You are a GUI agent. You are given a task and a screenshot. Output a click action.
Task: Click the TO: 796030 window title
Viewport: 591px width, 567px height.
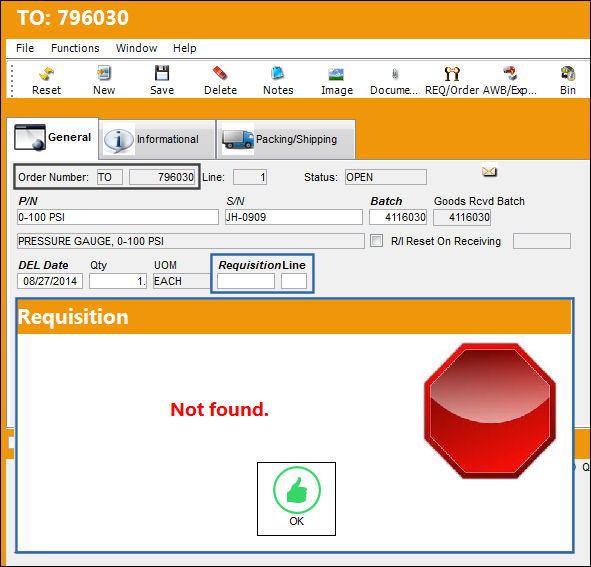(x=73, y=18)
